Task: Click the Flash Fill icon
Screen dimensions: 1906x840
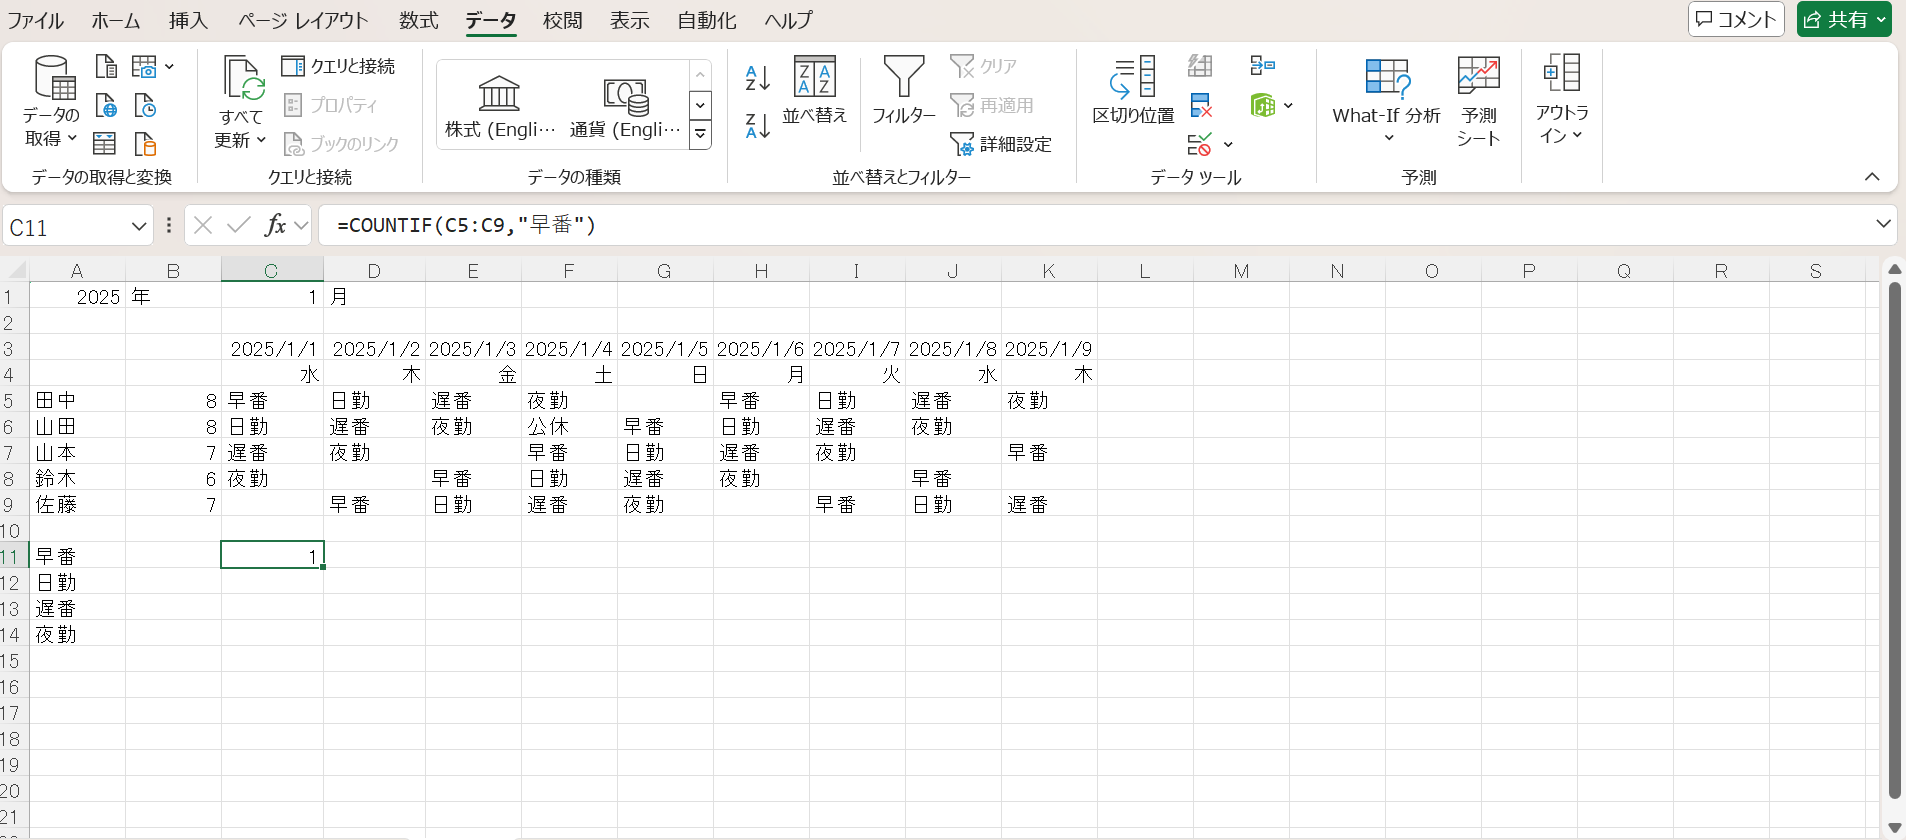Action: click(x=1200, y=66)
